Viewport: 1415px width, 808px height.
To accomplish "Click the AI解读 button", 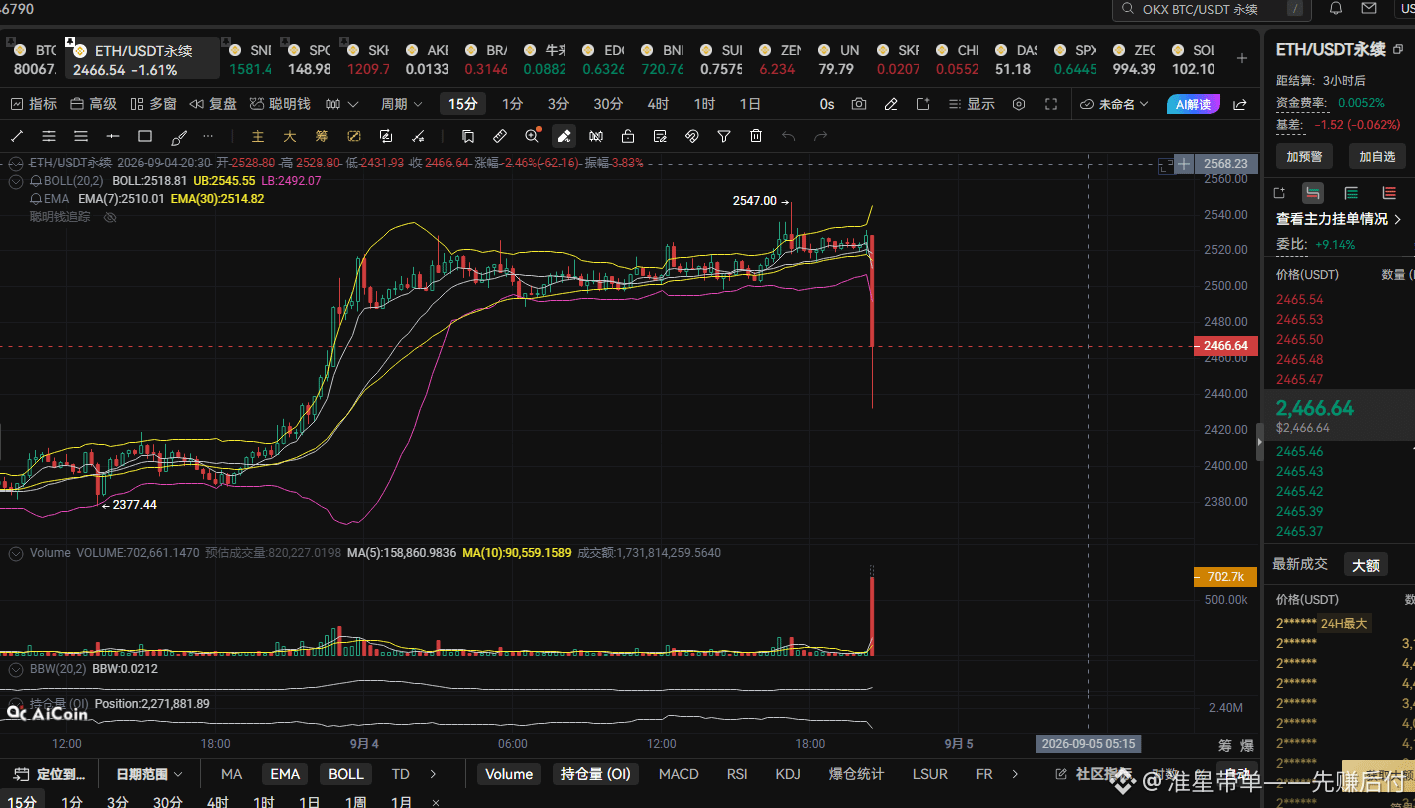I will click(x=1193, y=104).
